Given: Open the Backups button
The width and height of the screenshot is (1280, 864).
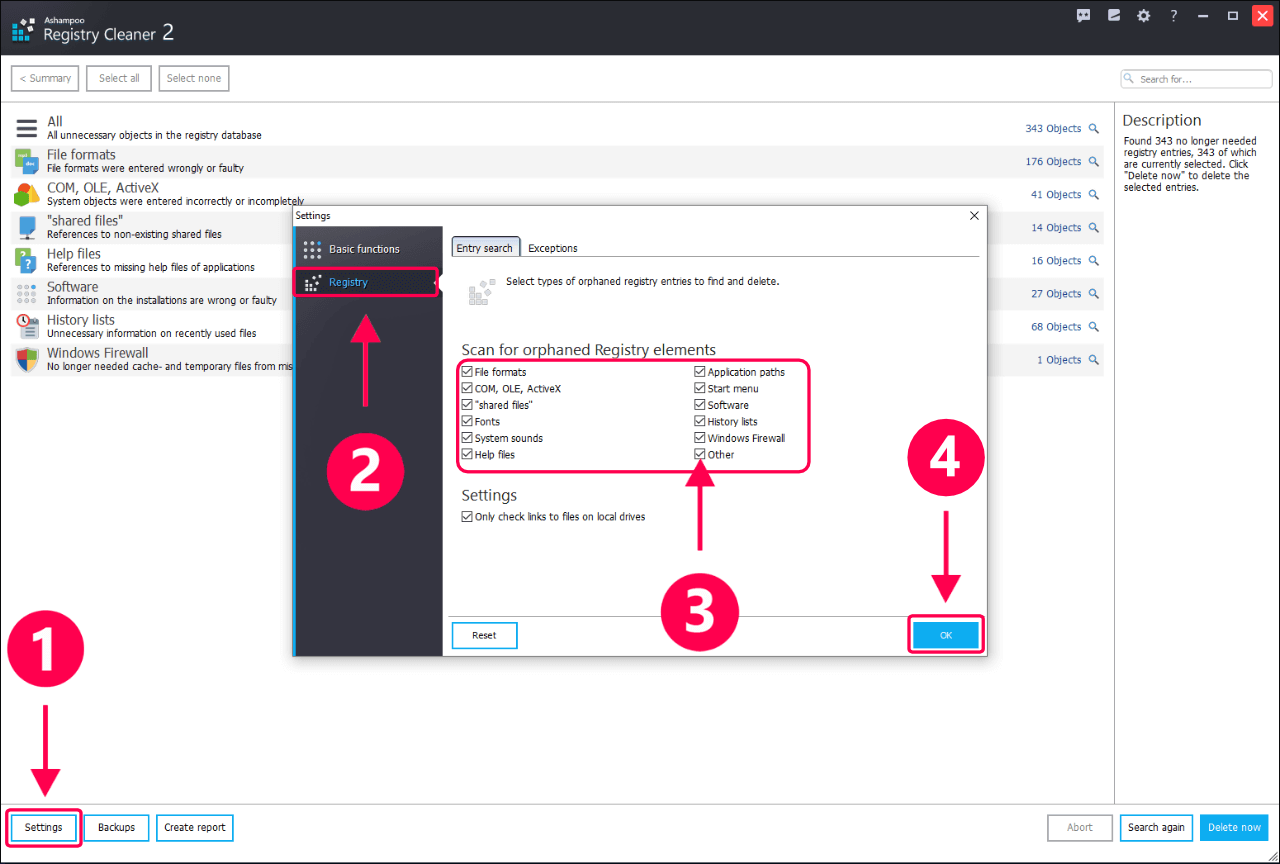Looking at the screenshot, I should pyautogui.click(x=116, y=827).
